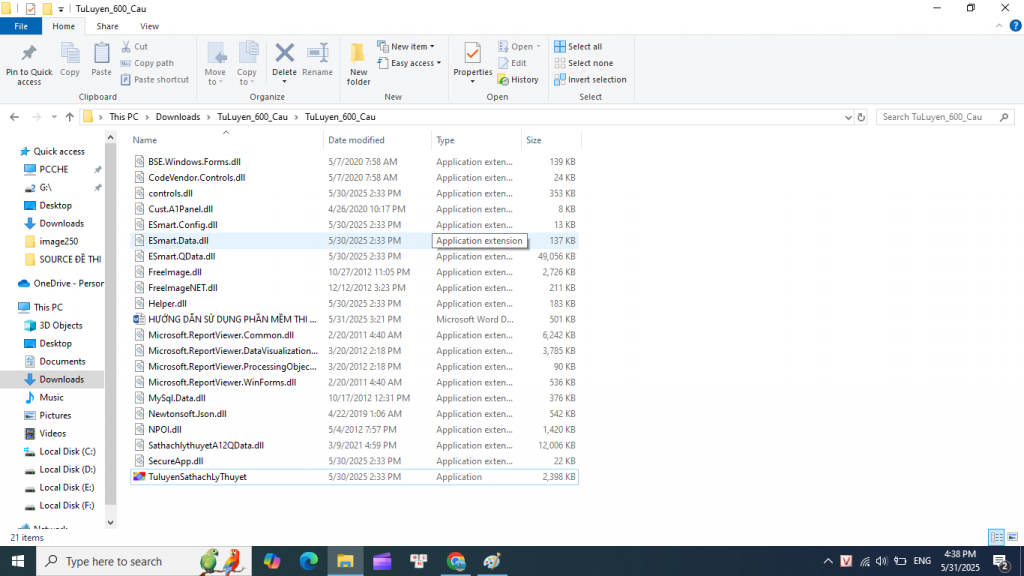Viewport: 1024px width, 576px height.
Task: Show file History
Action: [519, 80]
